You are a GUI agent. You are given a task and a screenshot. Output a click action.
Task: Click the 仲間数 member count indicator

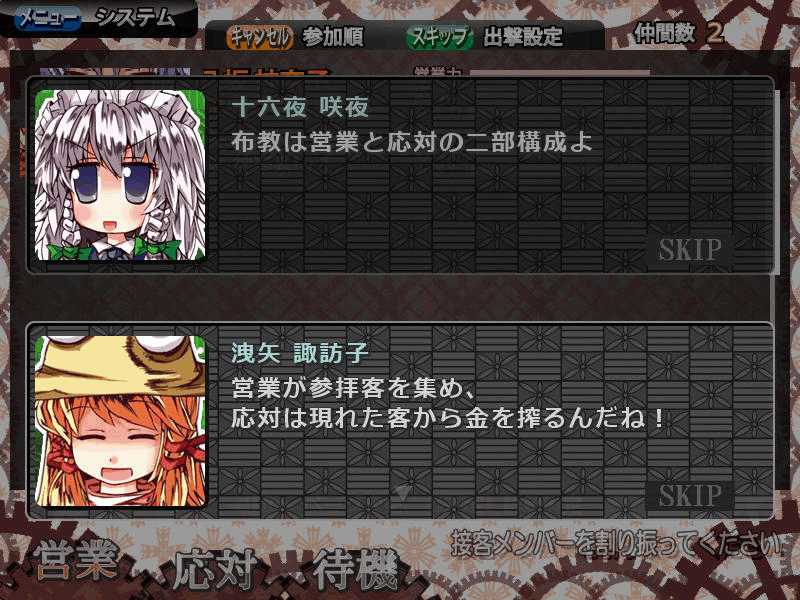coord(678,33)
